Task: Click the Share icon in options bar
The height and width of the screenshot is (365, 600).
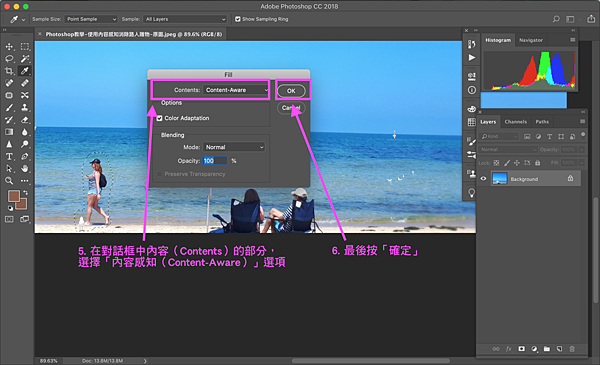Action: click(591, 19)
